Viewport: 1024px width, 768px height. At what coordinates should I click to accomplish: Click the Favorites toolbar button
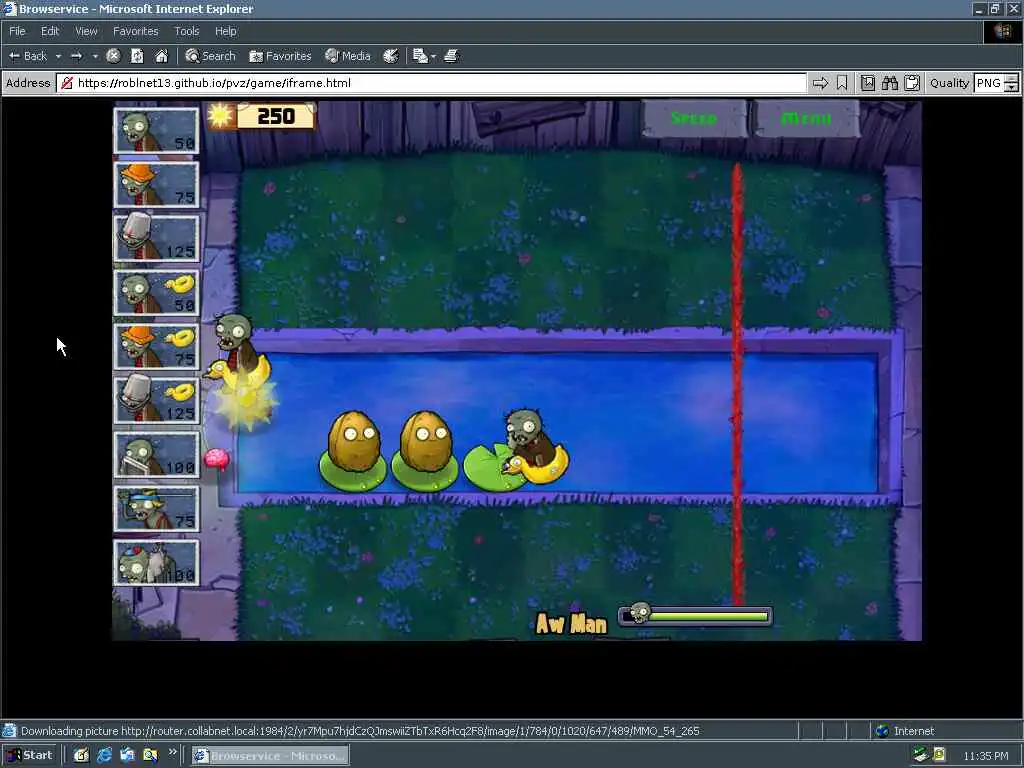[280, 56]
